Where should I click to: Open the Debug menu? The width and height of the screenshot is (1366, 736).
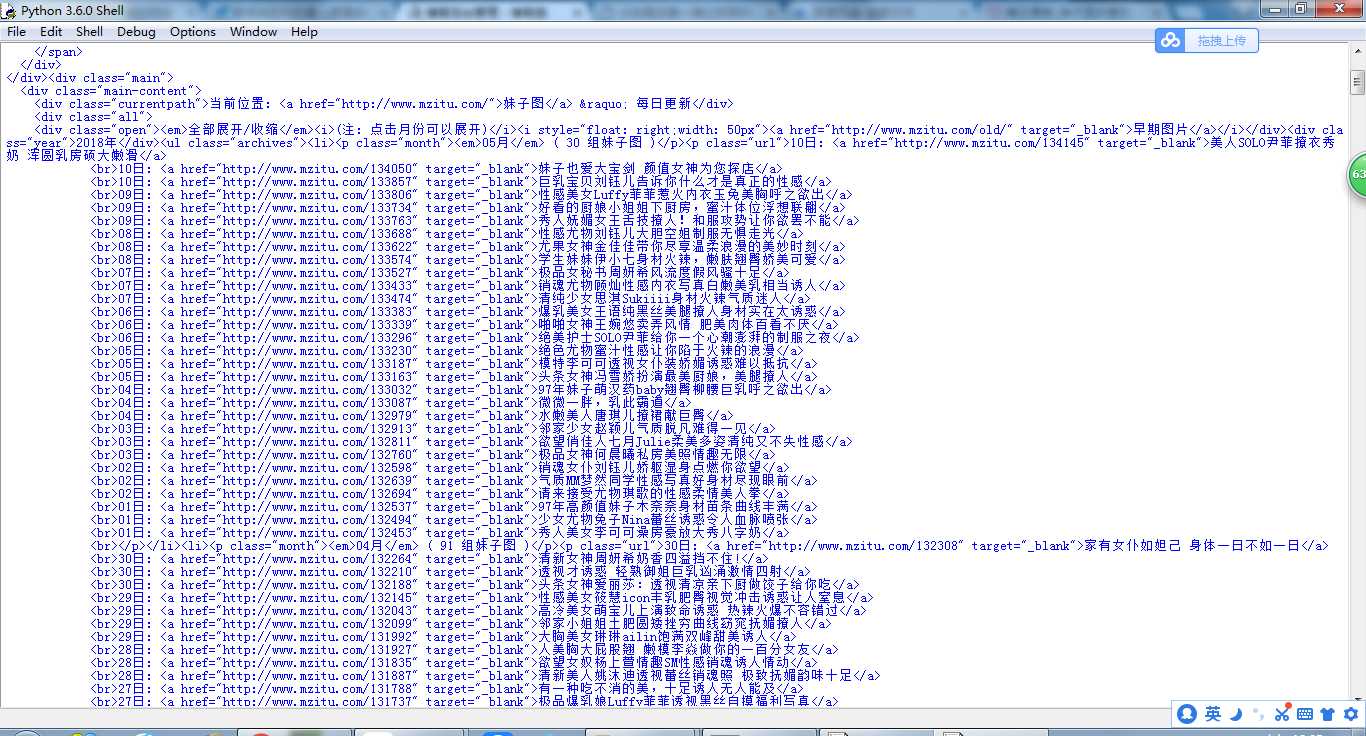pyautogui.click(x=136, y=31)
